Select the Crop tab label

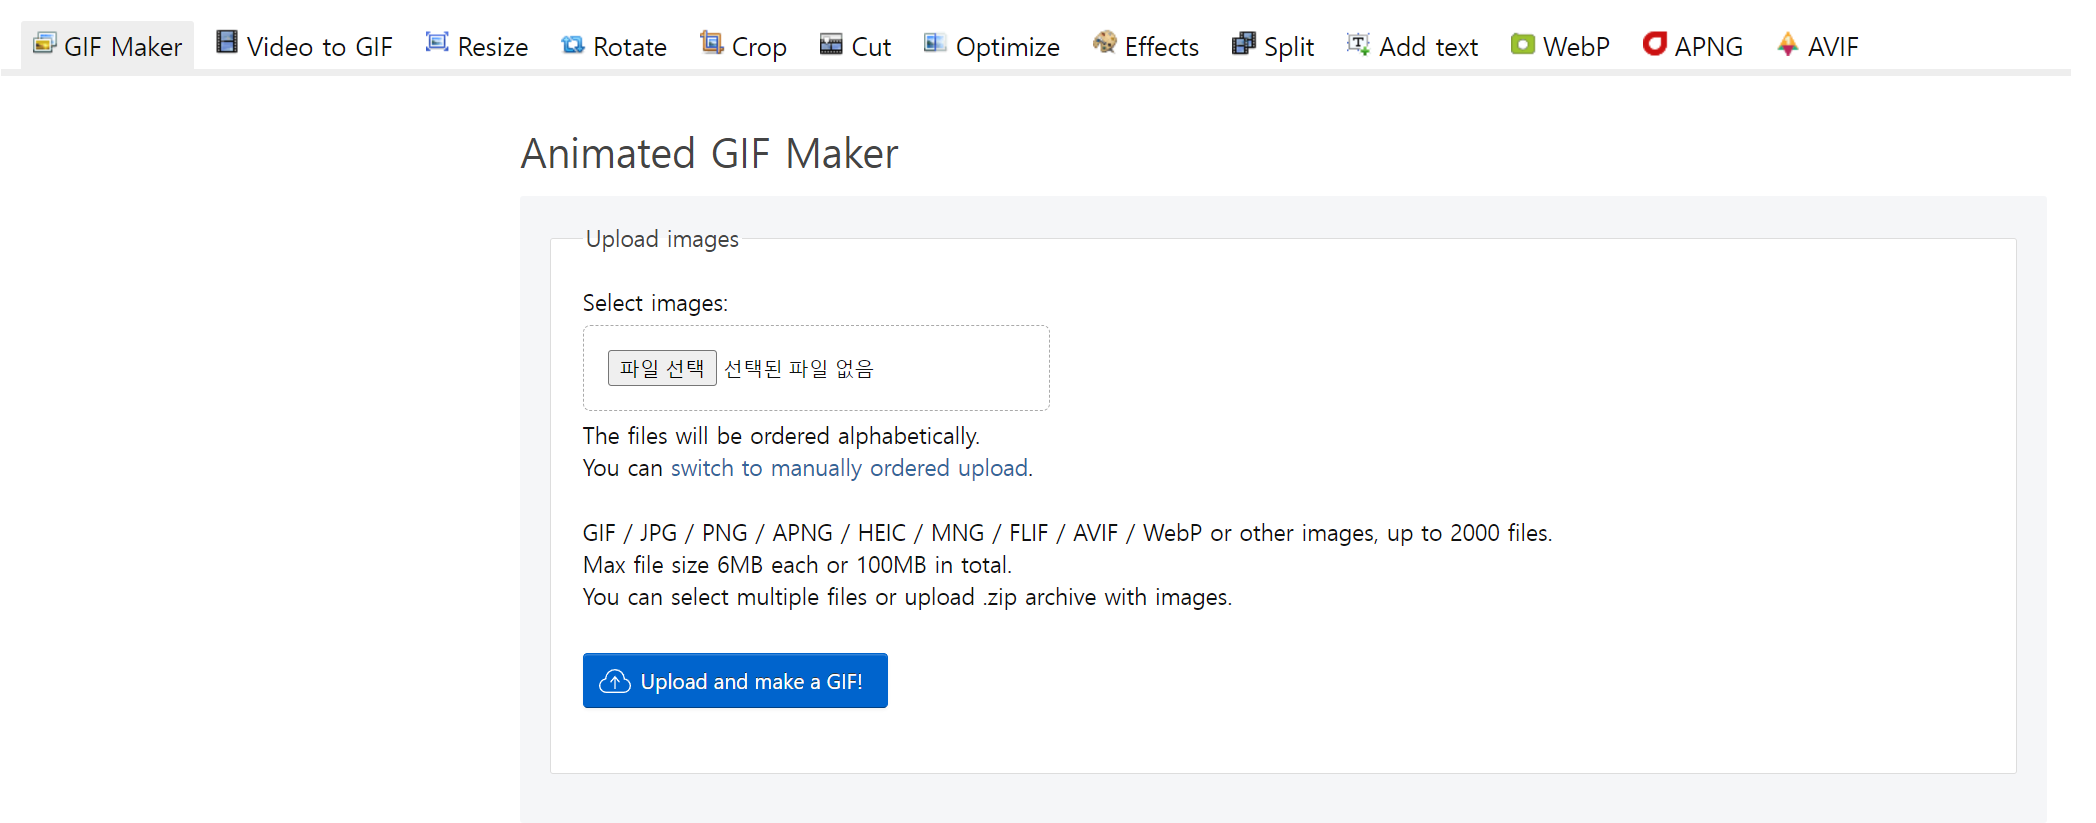[759, 47]
